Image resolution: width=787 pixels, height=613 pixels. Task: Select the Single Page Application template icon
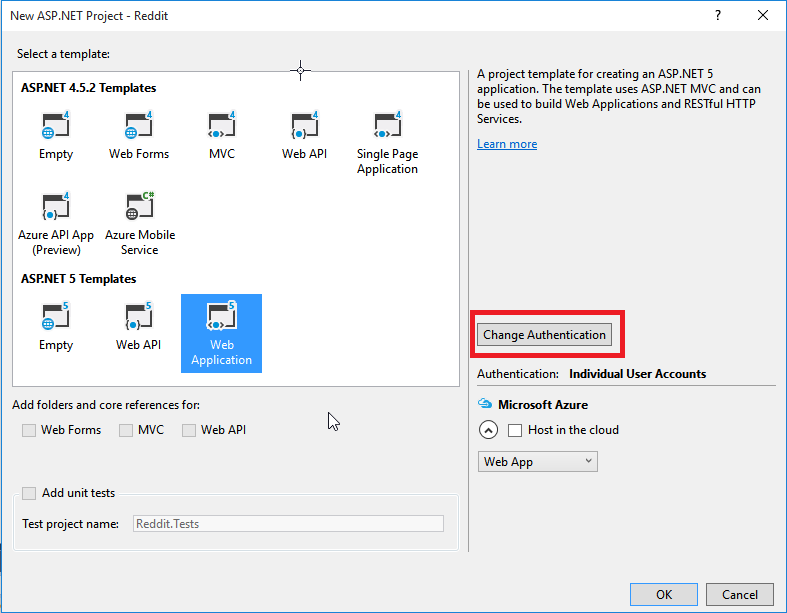point(387,125)
